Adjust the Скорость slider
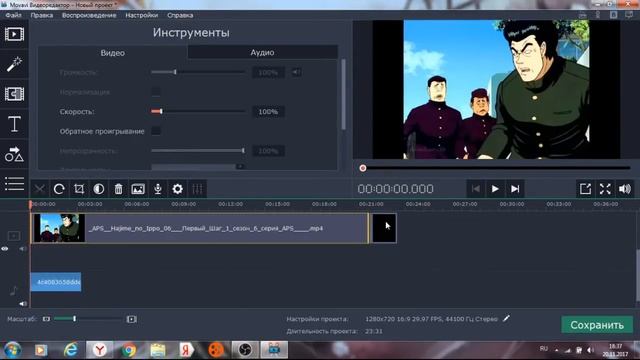Viewport: 640px width, 360px height. [198, 111]
